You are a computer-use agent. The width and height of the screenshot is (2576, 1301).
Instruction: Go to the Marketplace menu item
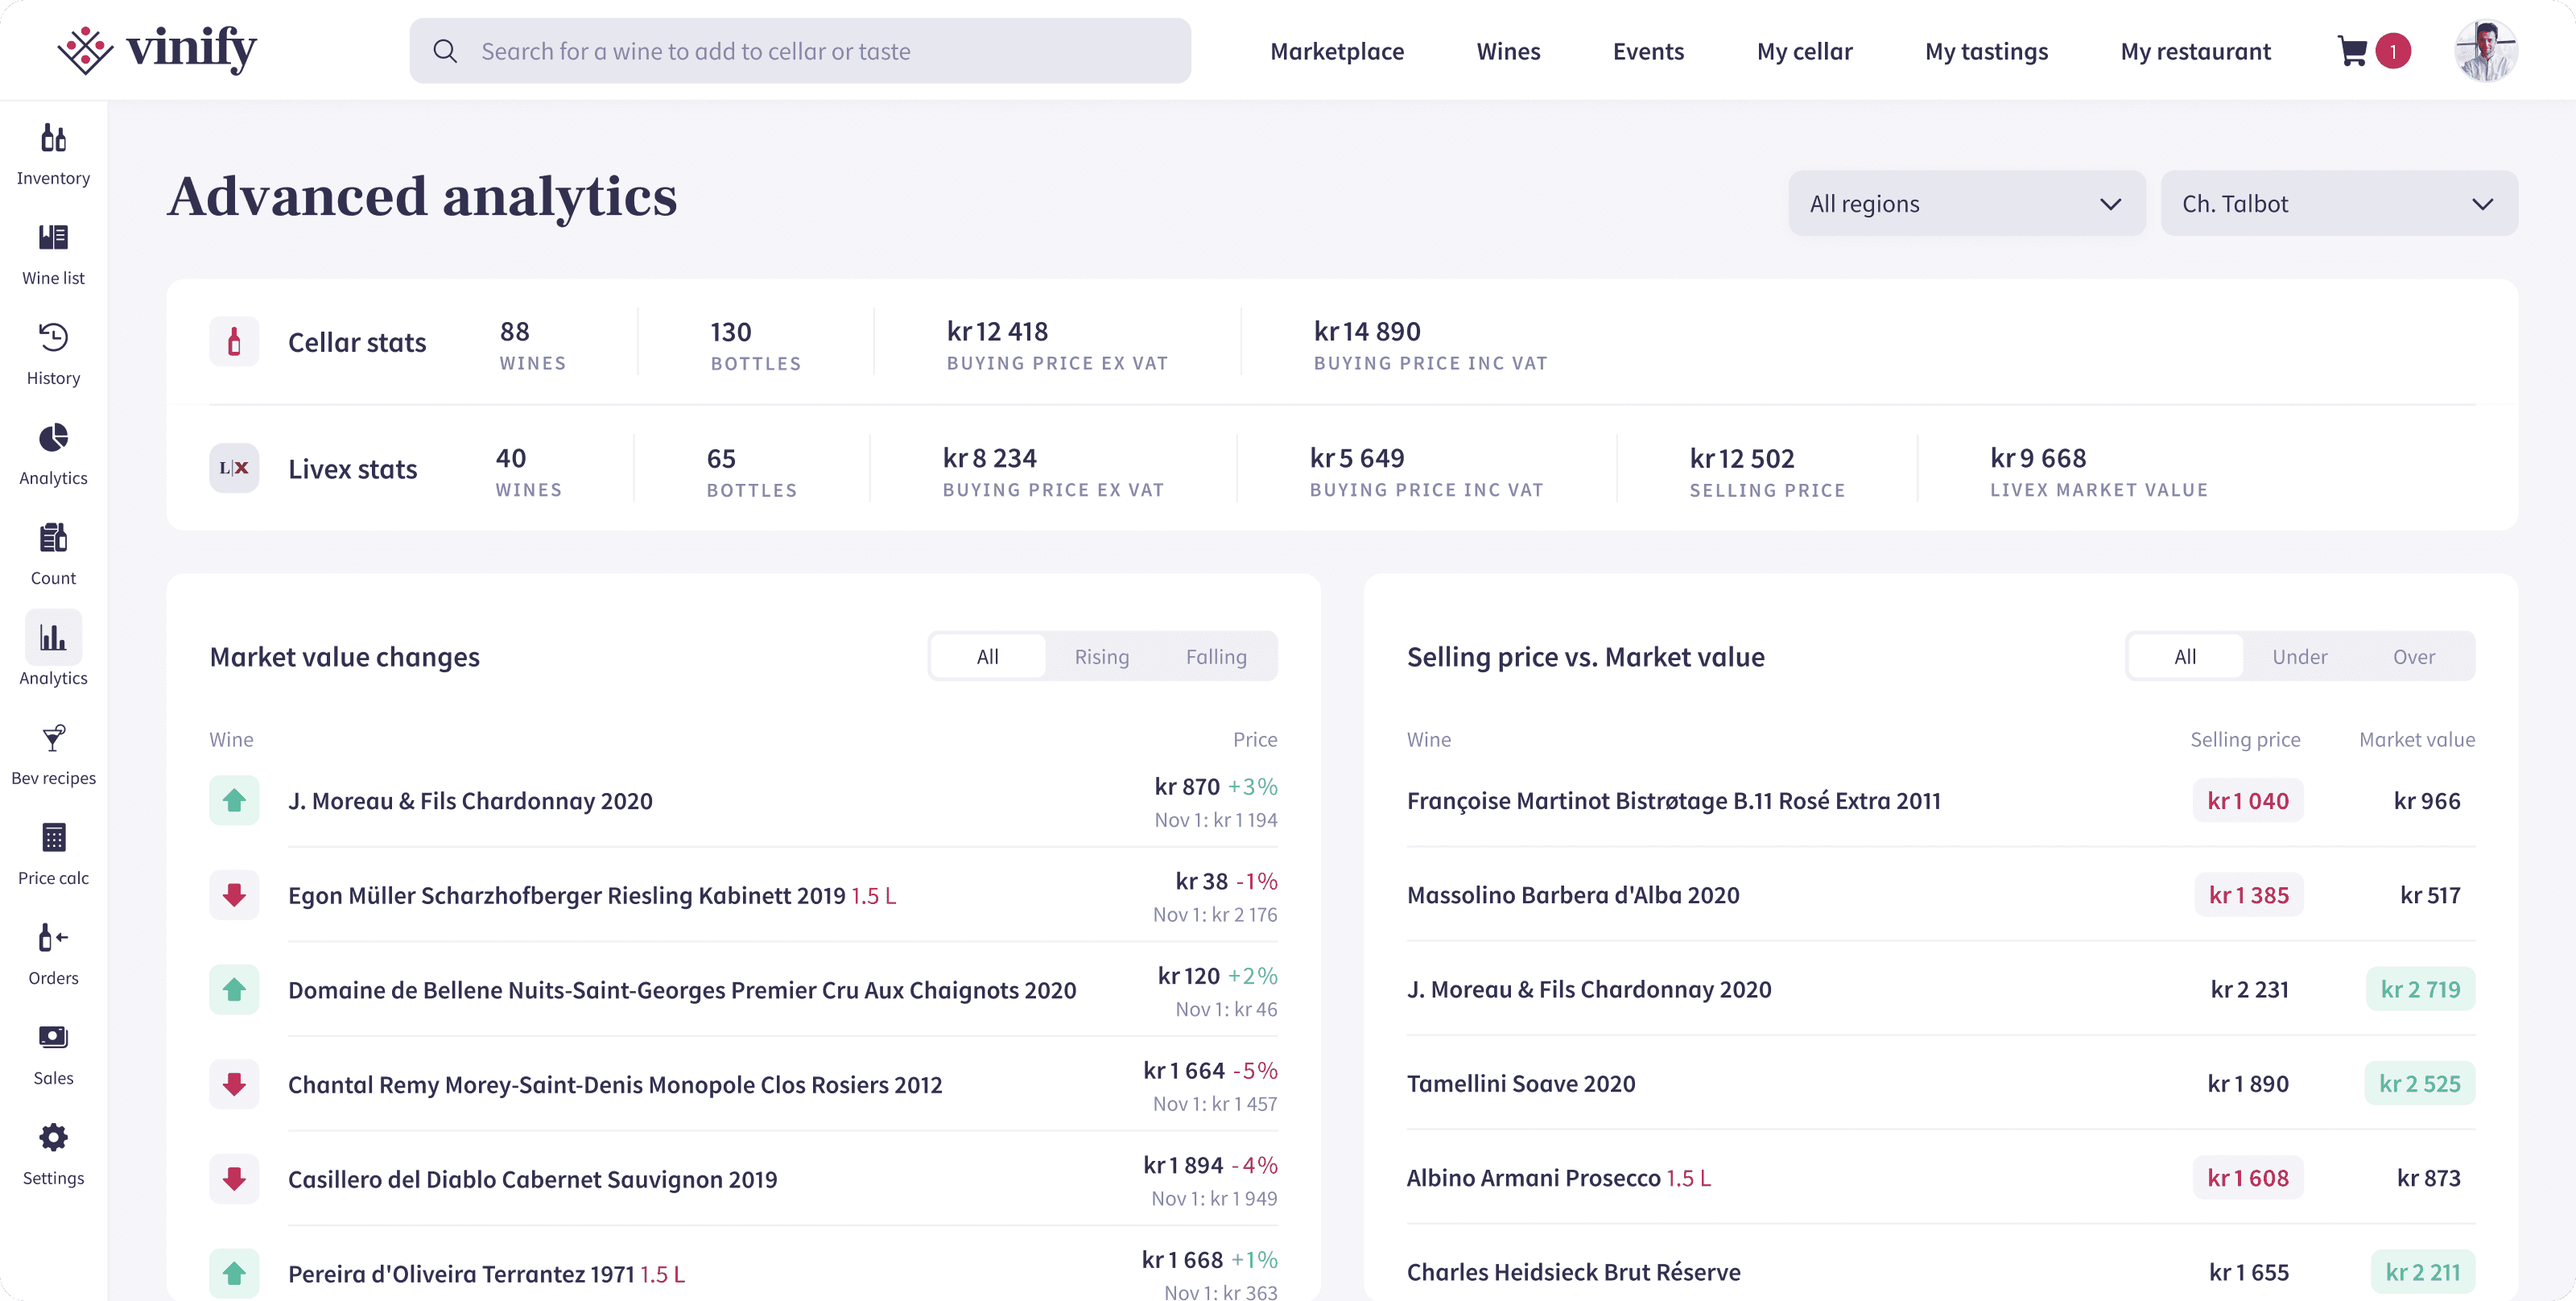click(x=1336, y=51)
